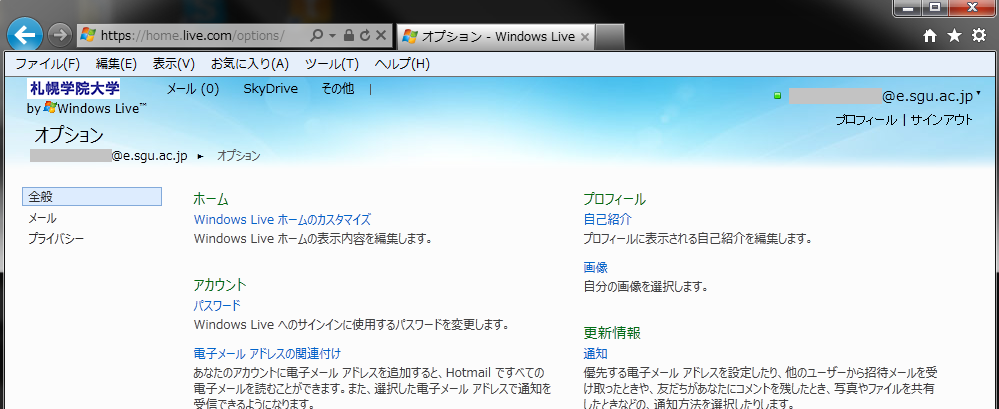Click the Windows Live flag logo under university name
This screenshot has width=999, height=409.
pyautogui.click(x=49, y=108)
